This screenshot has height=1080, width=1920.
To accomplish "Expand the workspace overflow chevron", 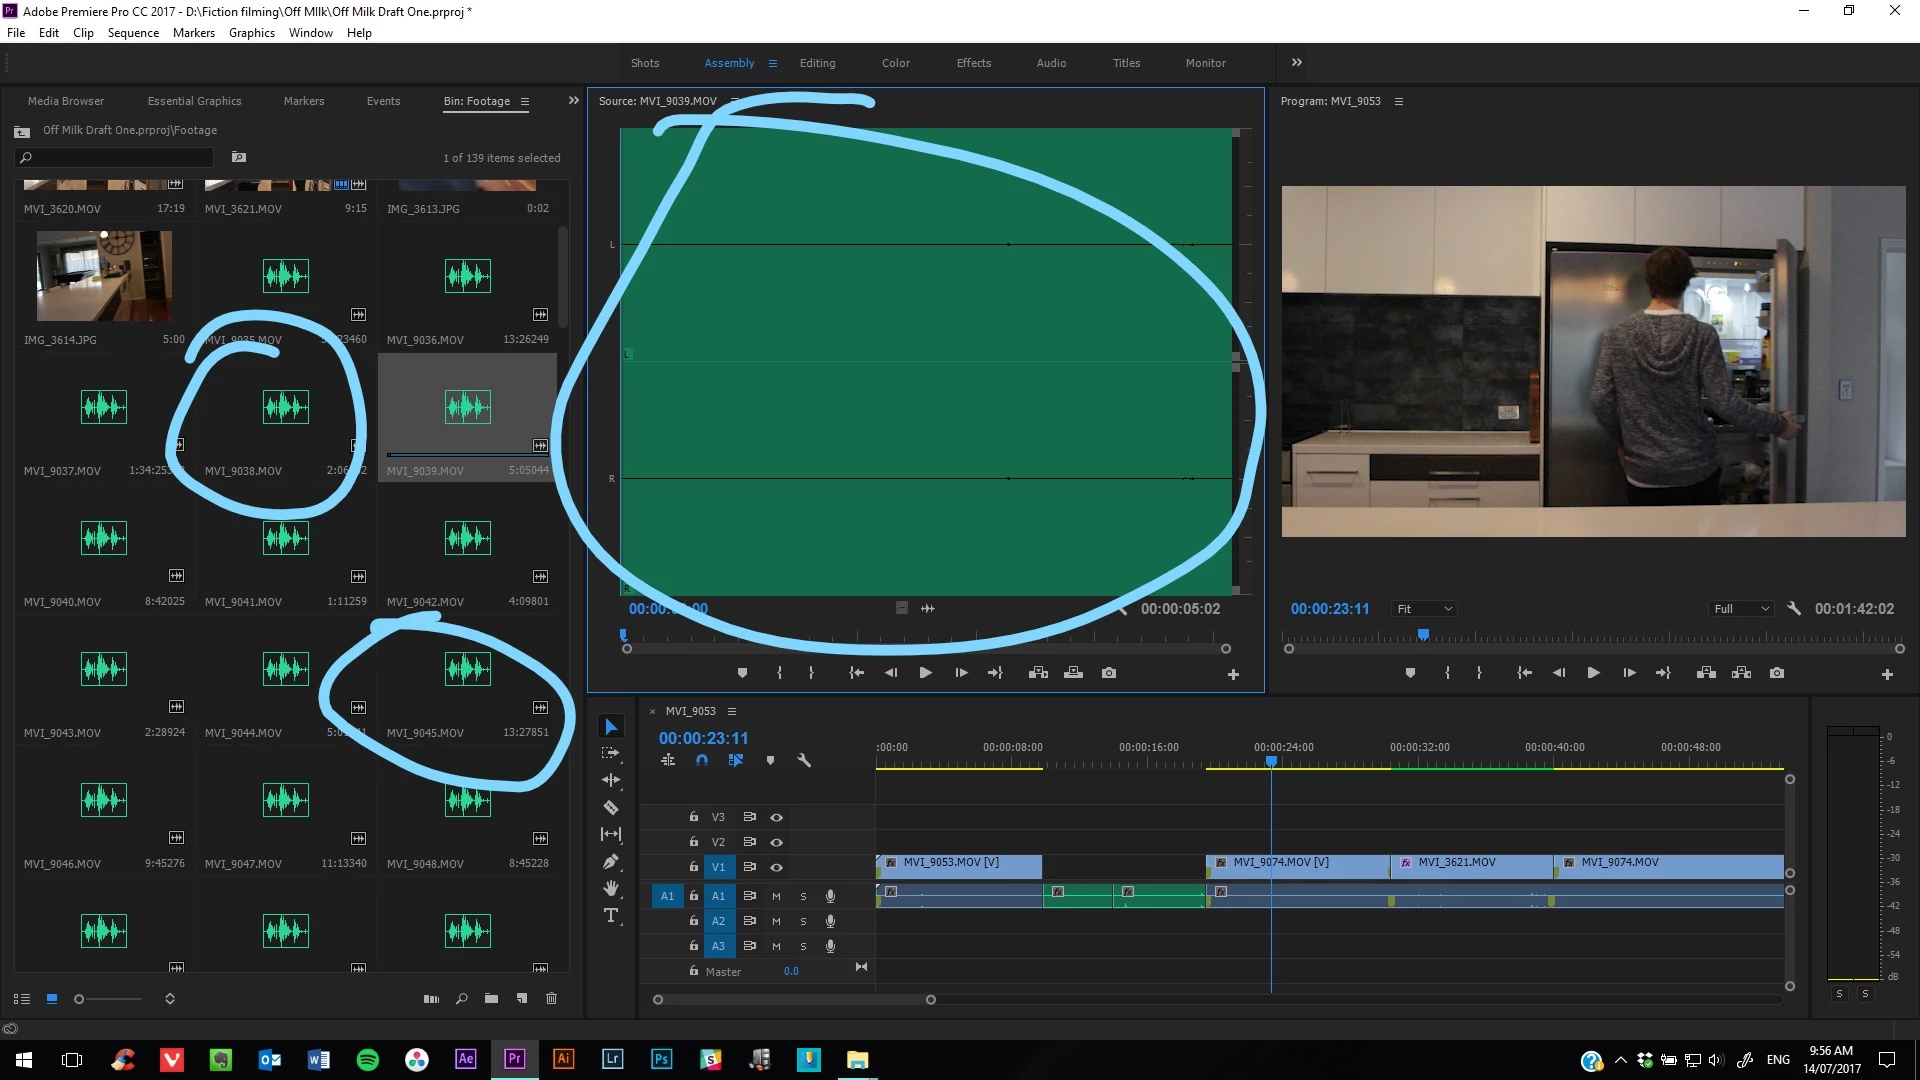I will pyautogui.click(x=1297, y=62).
